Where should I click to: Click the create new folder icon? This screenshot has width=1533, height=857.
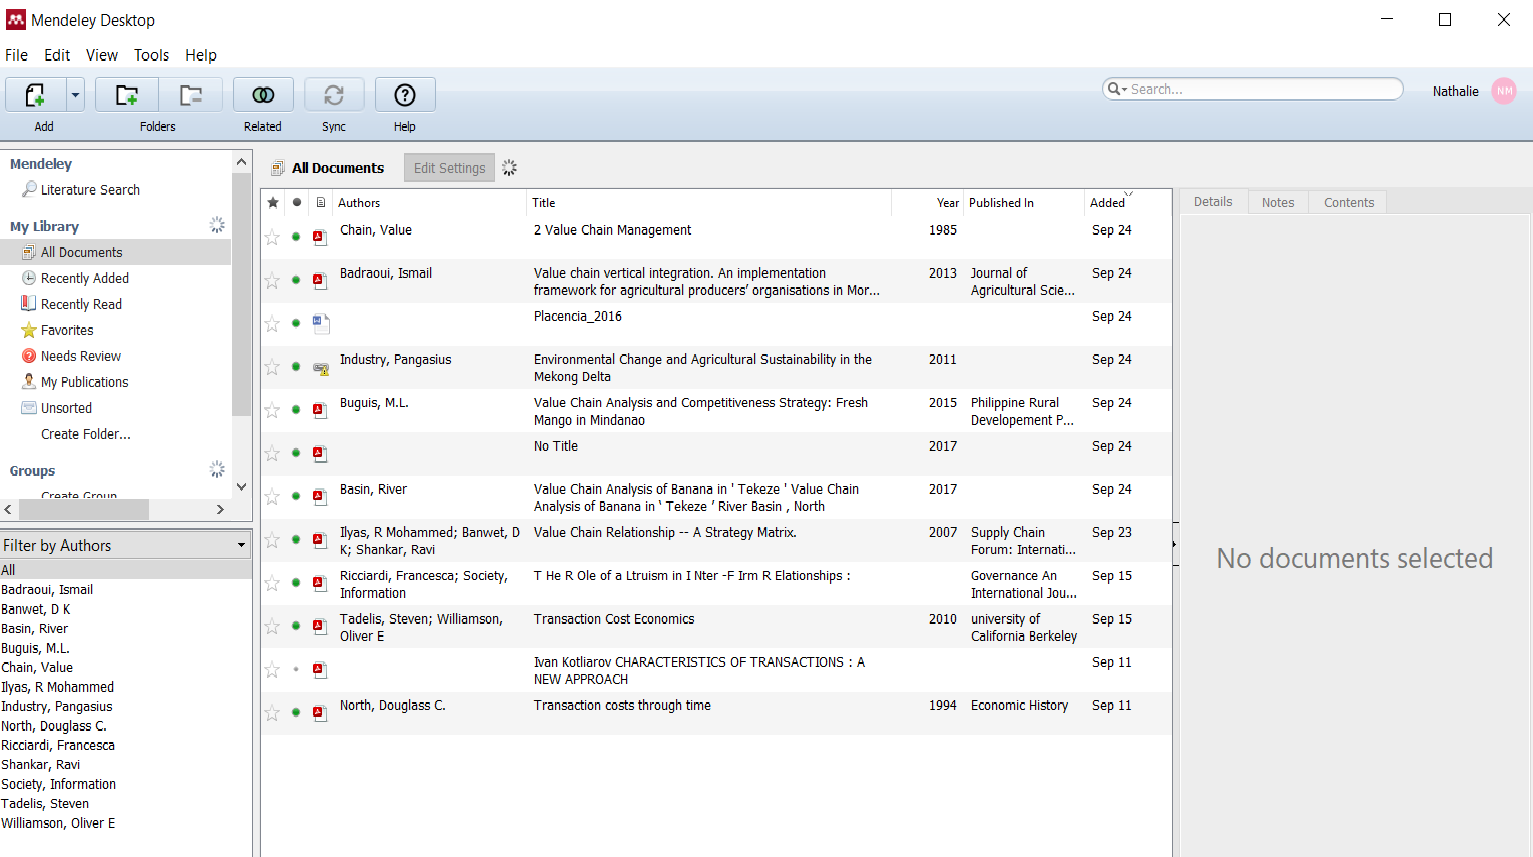coord(127,95)
